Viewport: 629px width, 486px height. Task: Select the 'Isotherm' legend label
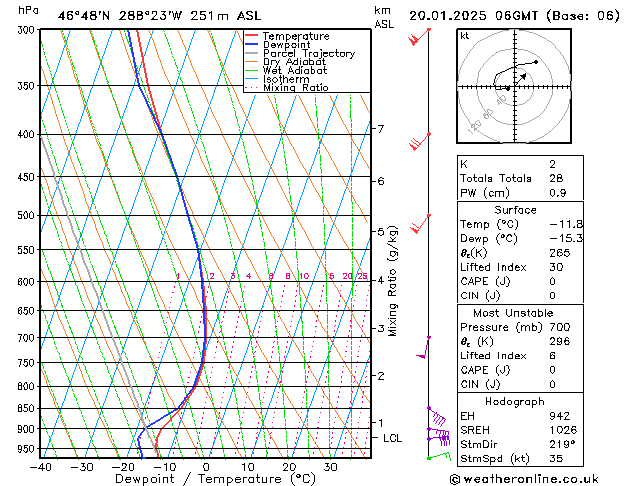click(x=286, y=79)
